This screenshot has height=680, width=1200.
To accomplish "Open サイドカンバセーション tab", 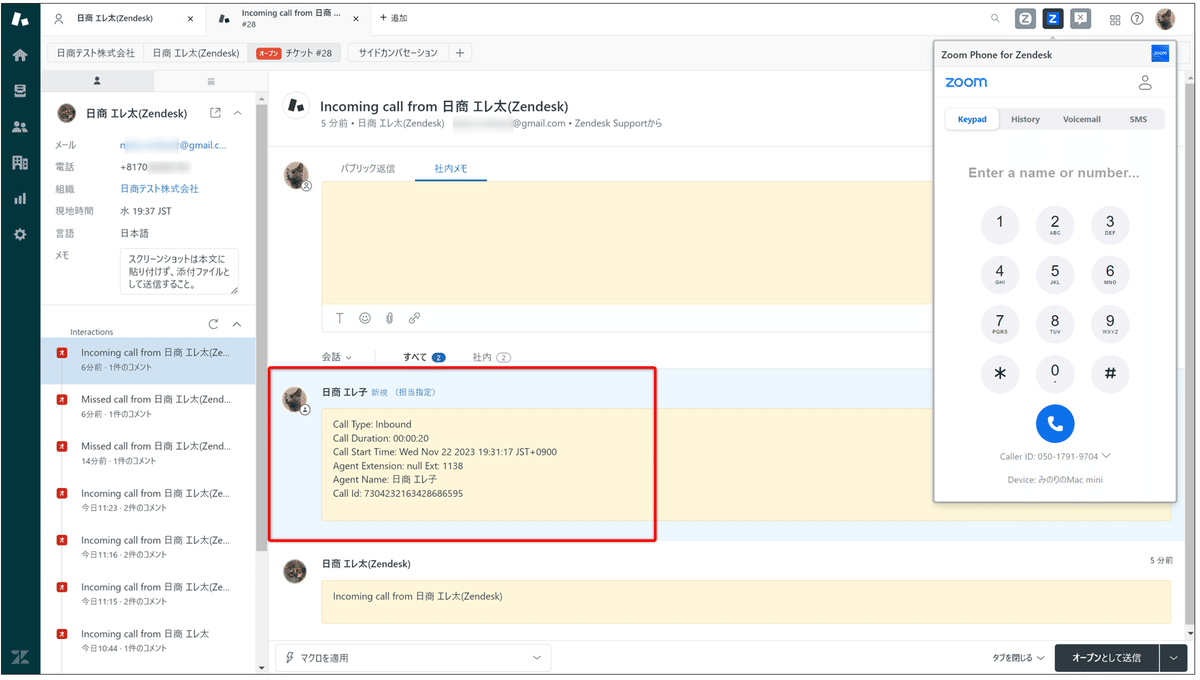I will [399, 53].
